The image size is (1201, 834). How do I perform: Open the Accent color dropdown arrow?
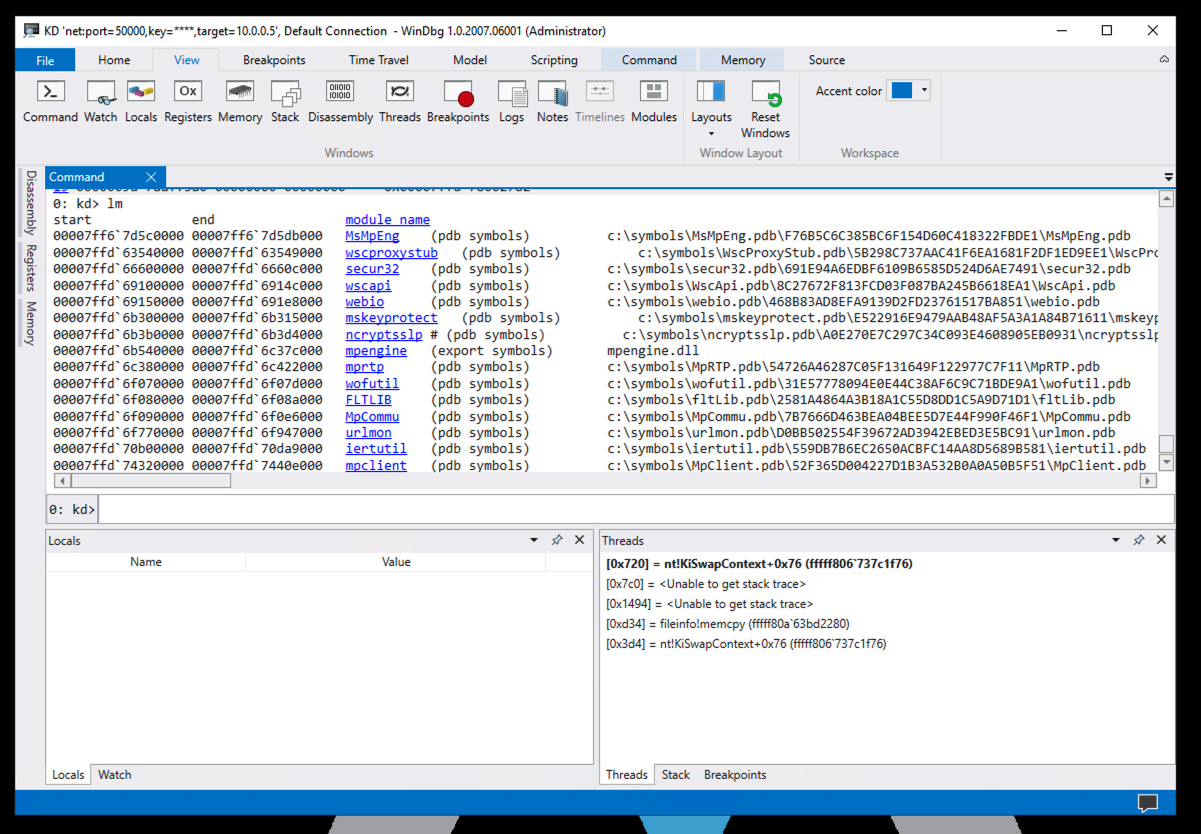point(924,90)
